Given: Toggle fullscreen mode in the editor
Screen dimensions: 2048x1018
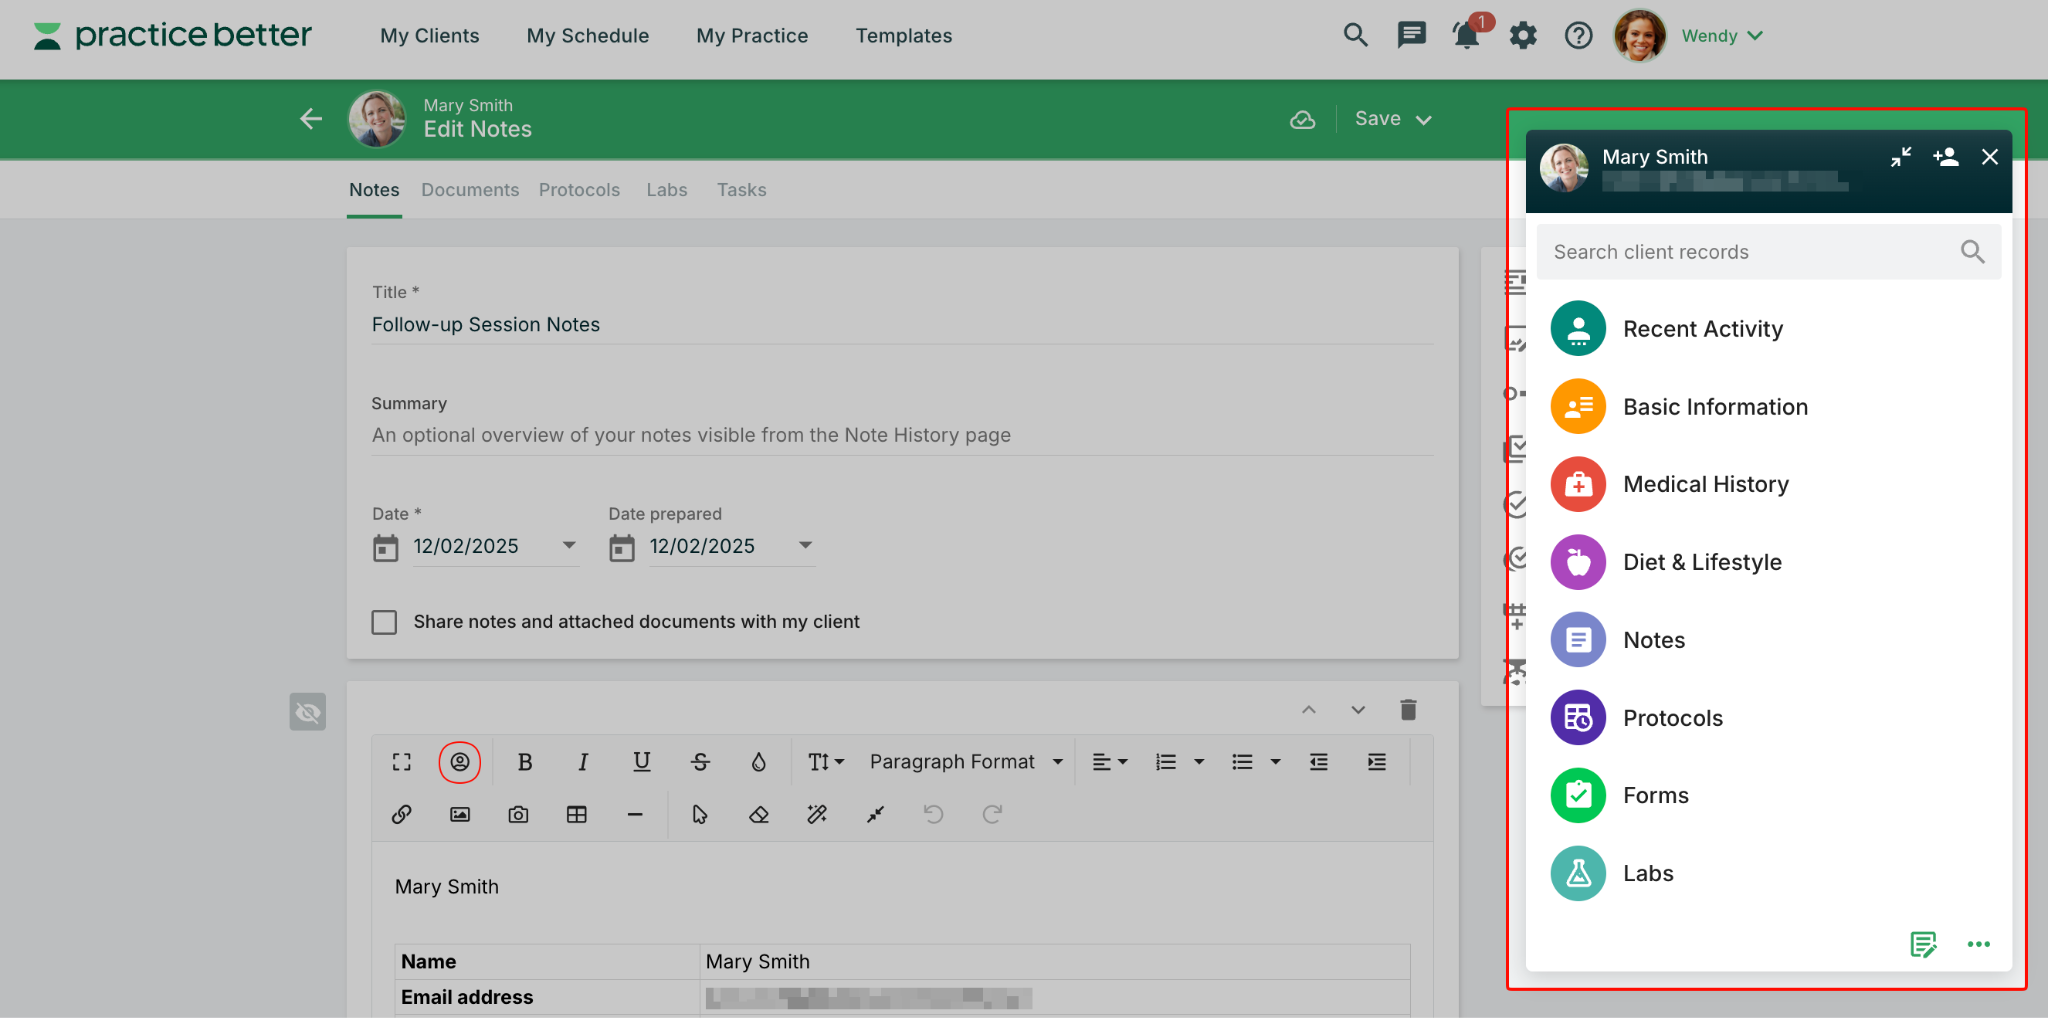Looking at the screenshot, I should (x=402, y=762).
